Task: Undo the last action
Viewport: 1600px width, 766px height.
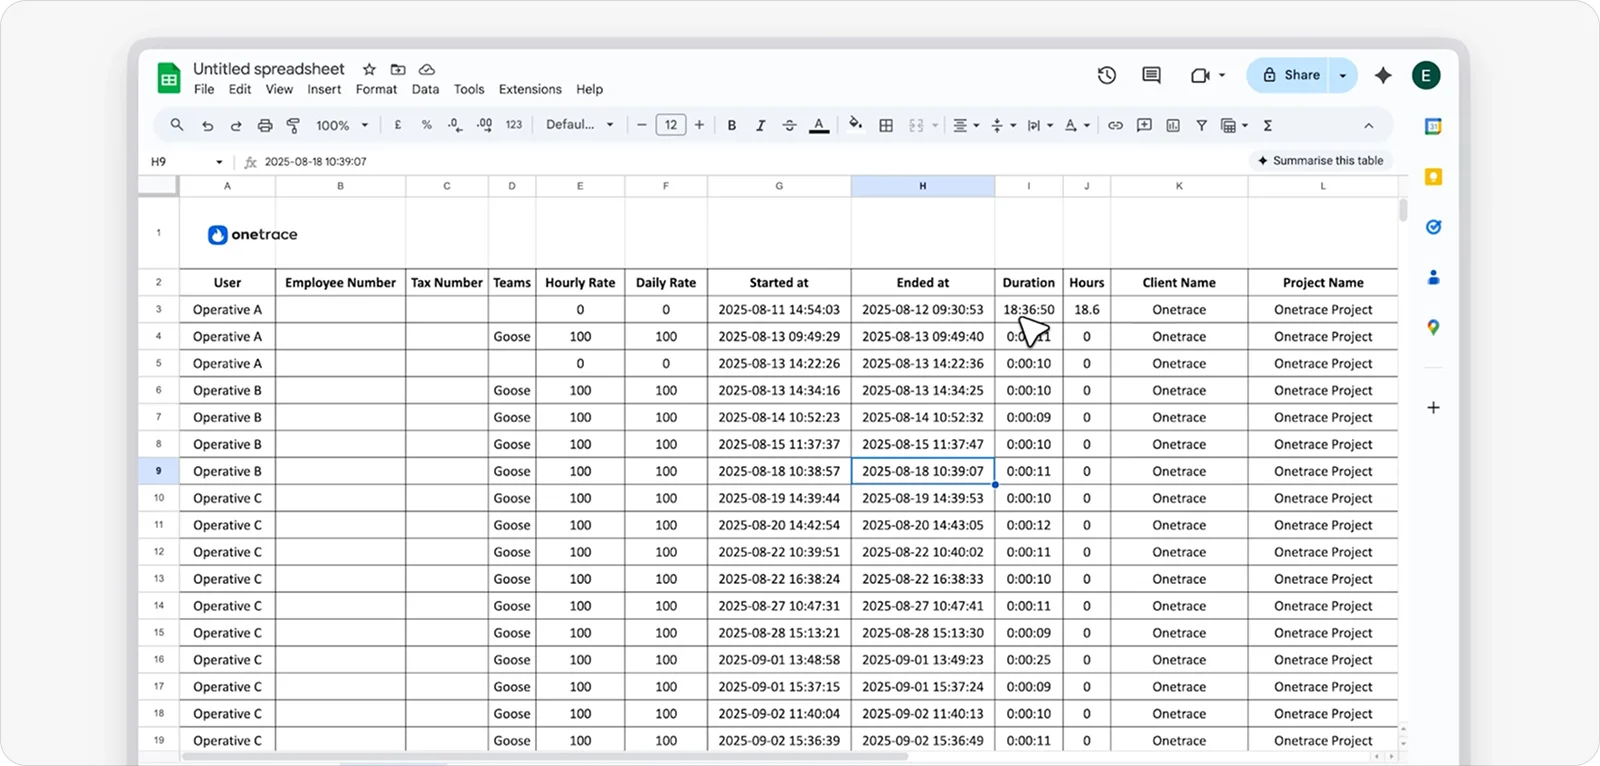Action: point(207,125)
